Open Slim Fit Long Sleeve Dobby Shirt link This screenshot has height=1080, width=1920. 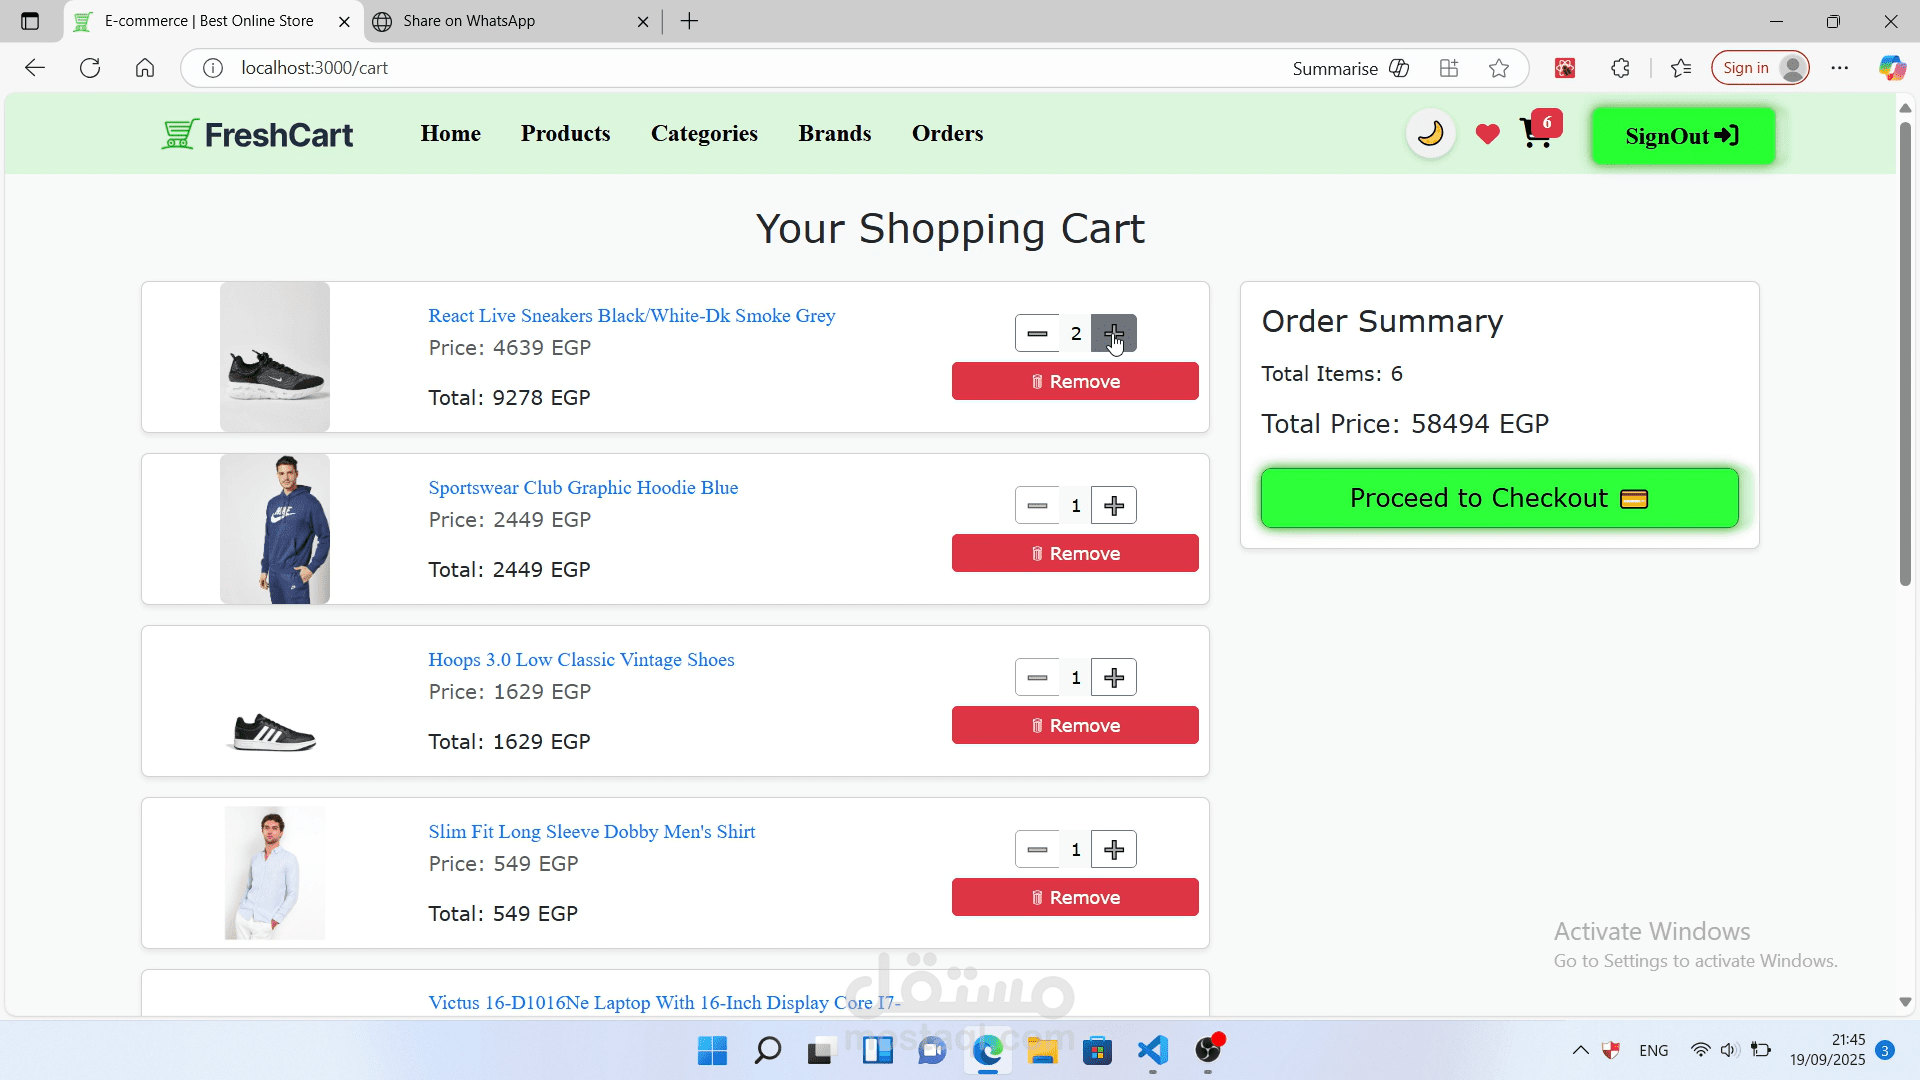pos(591,832)
